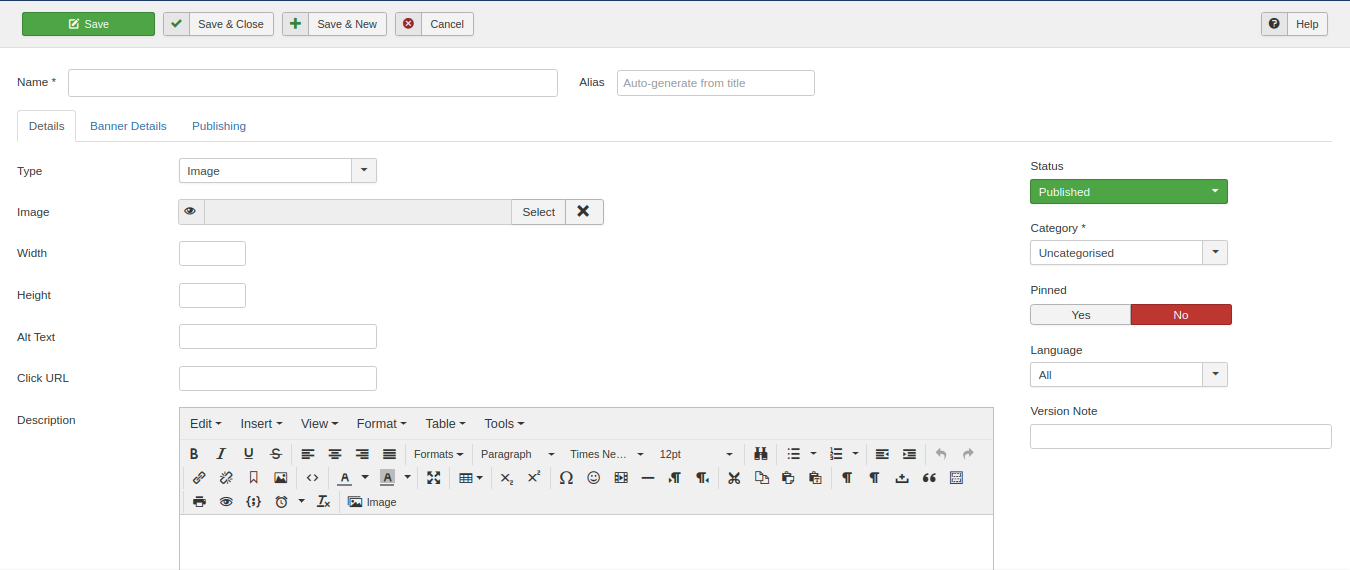Remove link with the unlink icon
Screen dimensions: 1350x570
tap(226, 478)
